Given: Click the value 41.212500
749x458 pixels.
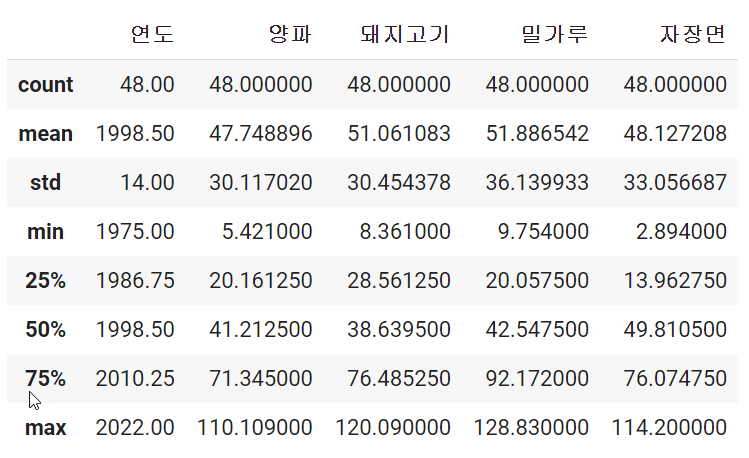Looking at the screenshot, I should coord(261,330).
